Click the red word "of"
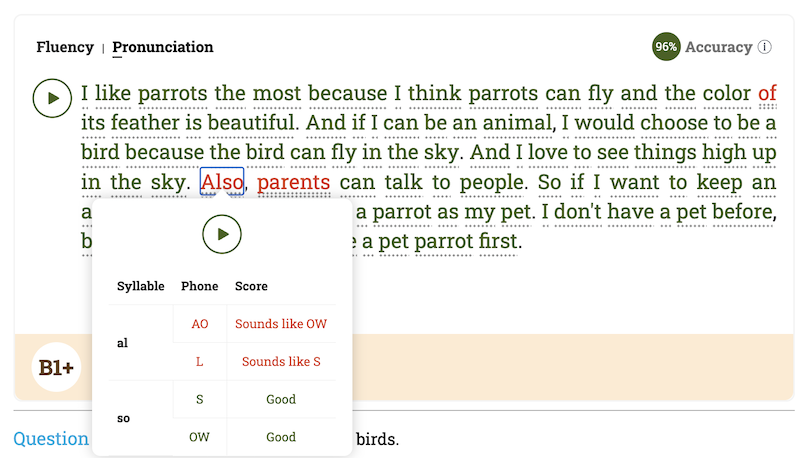800x458 pixels. pos(767,94)
